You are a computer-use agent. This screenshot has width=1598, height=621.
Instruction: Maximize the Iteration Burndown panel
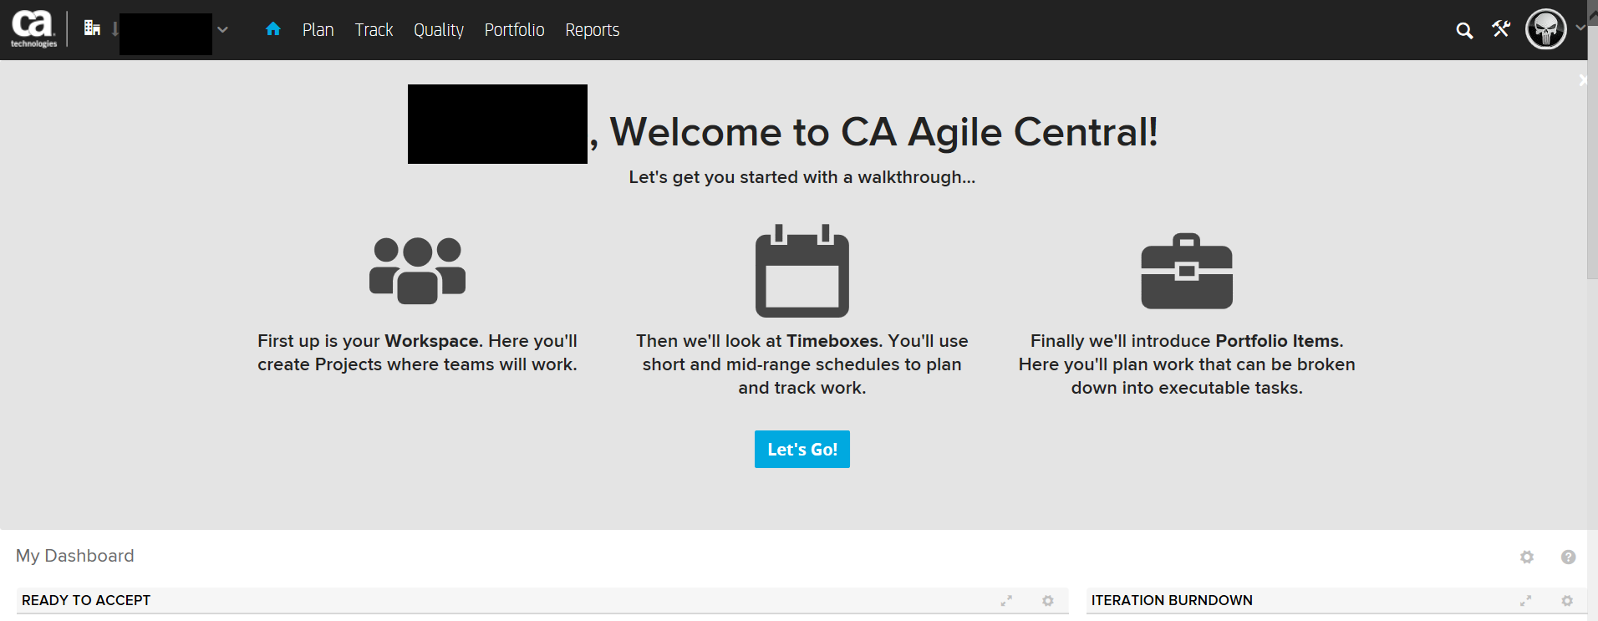click(1526, 600)
